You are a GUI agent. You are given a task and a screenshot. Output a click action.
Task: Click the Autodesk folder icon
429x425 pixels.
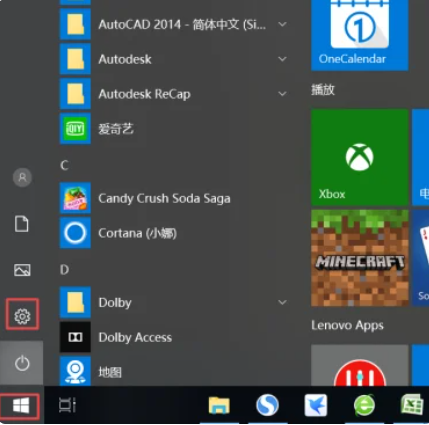pyautogui.click(x=75, y=59)
